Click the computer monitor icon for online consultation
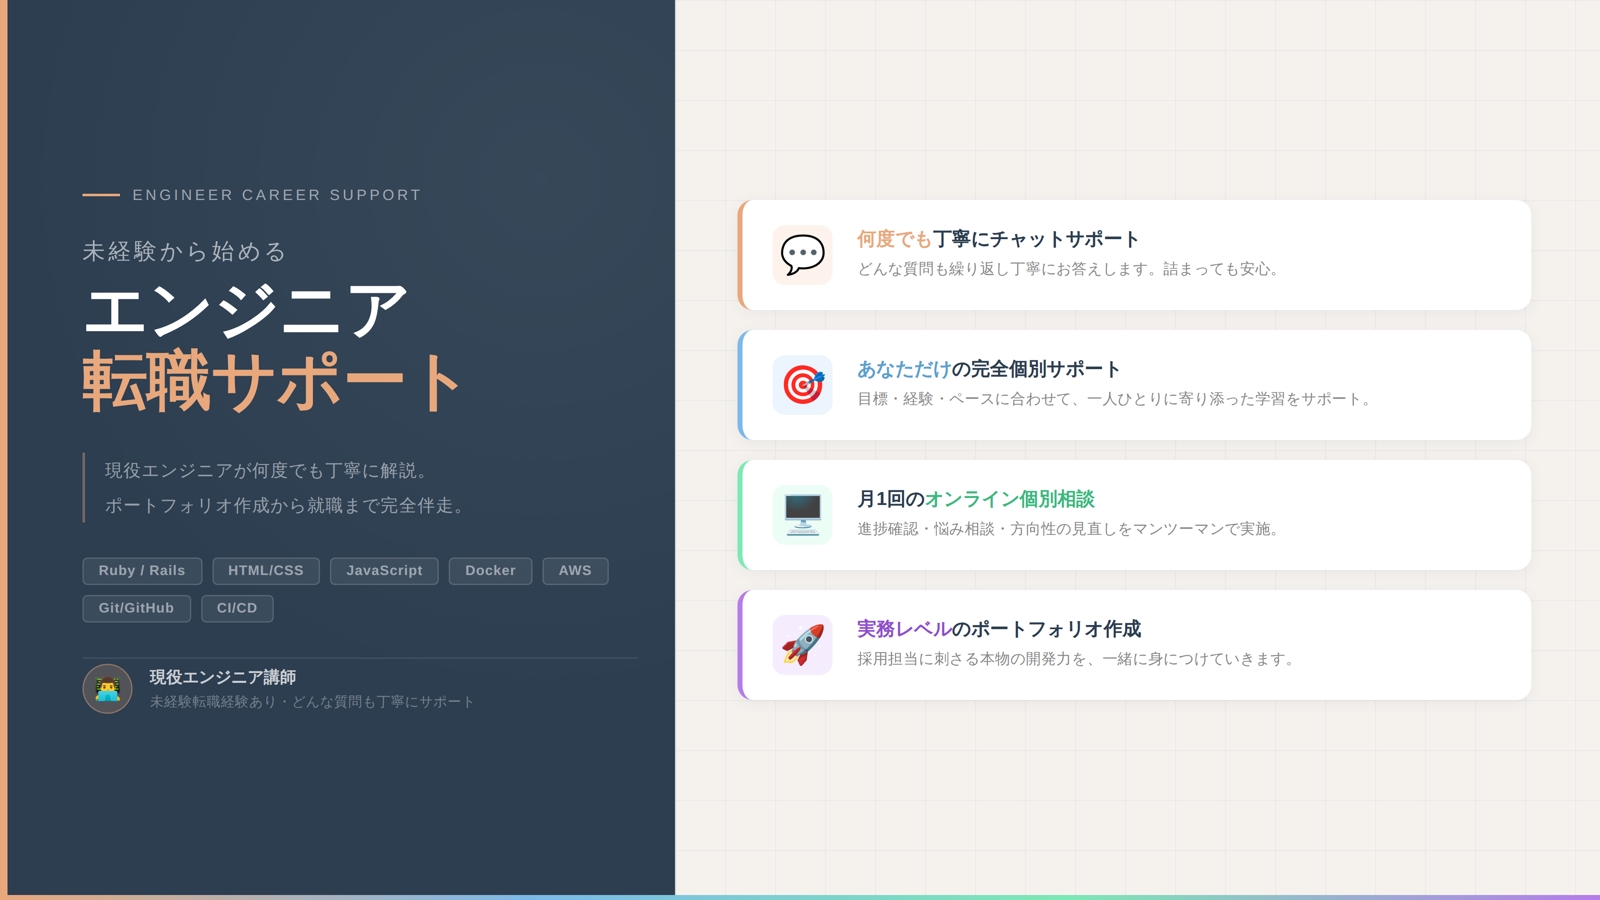1600x900 pixels. (800, 514)
